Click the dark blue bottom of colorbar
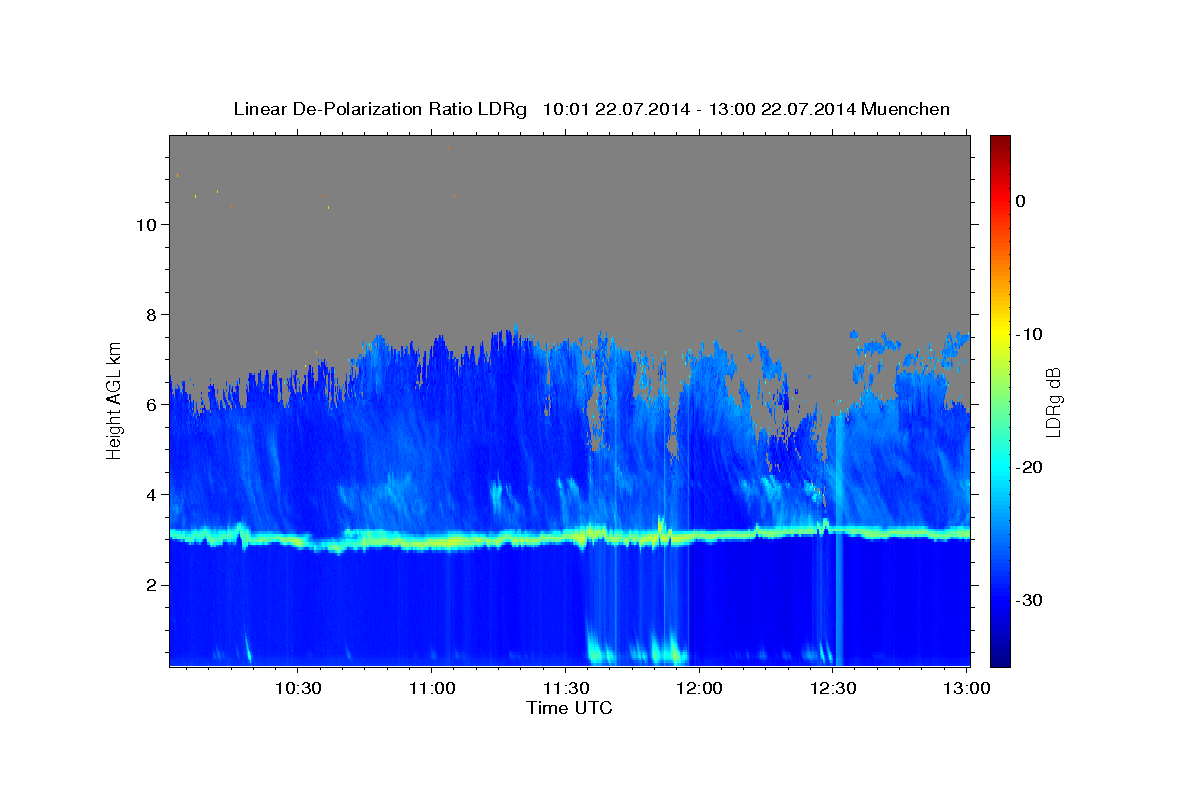The height and width of the screenshot is (800, 1200). point(1000,655)
